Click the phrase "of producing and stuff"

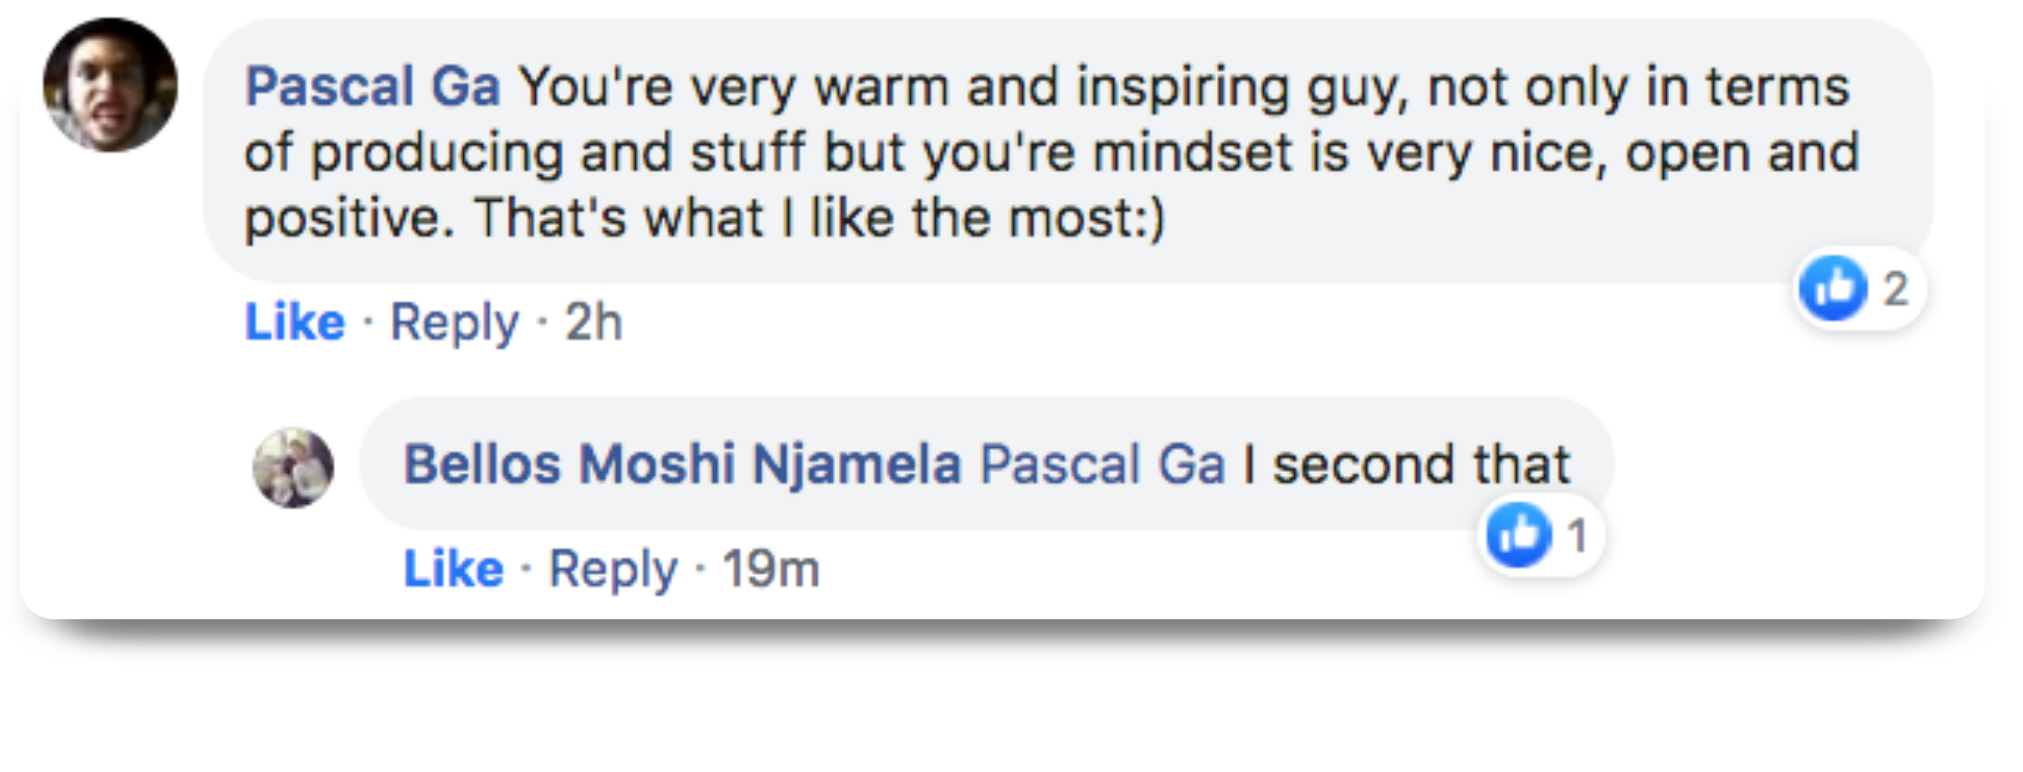click(526, 153)
